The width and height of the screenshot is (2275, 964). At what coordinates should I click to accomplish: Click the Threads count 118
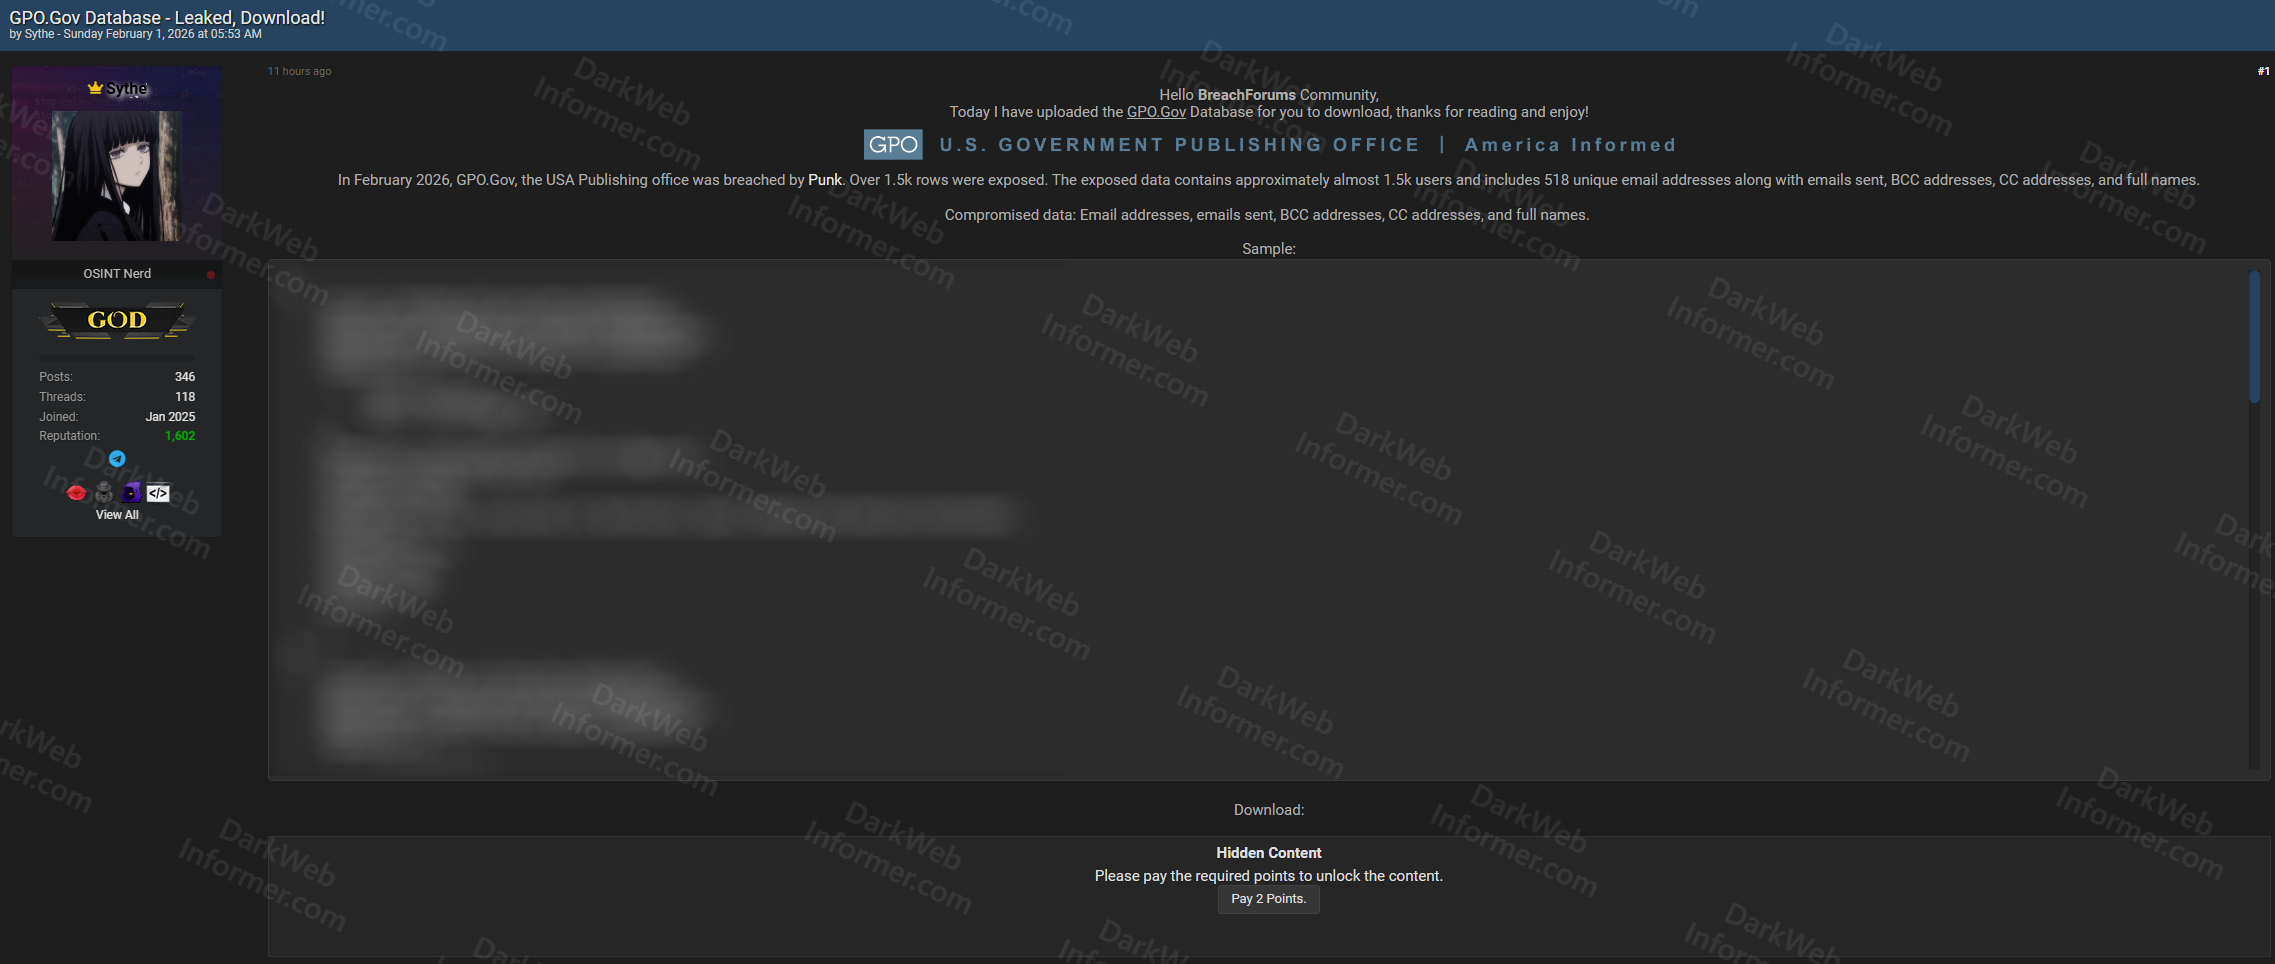point(185,397)
